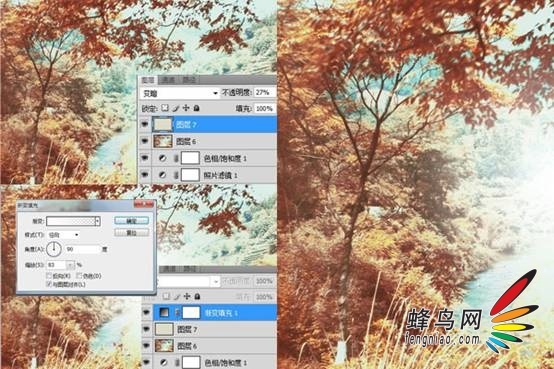The height and width of the screenshot is (369, 554).
Task: Hide 色相/饱和度 1 in upper Layers panel
Action: click(145, 158)
